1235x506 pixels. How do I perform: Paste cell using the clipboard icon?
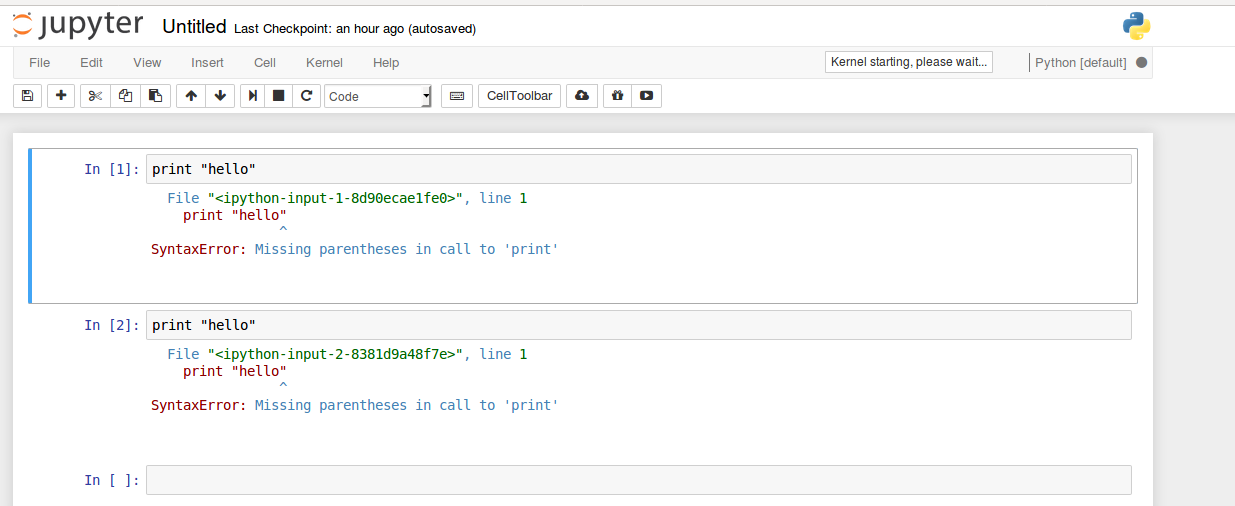point(155,96)
